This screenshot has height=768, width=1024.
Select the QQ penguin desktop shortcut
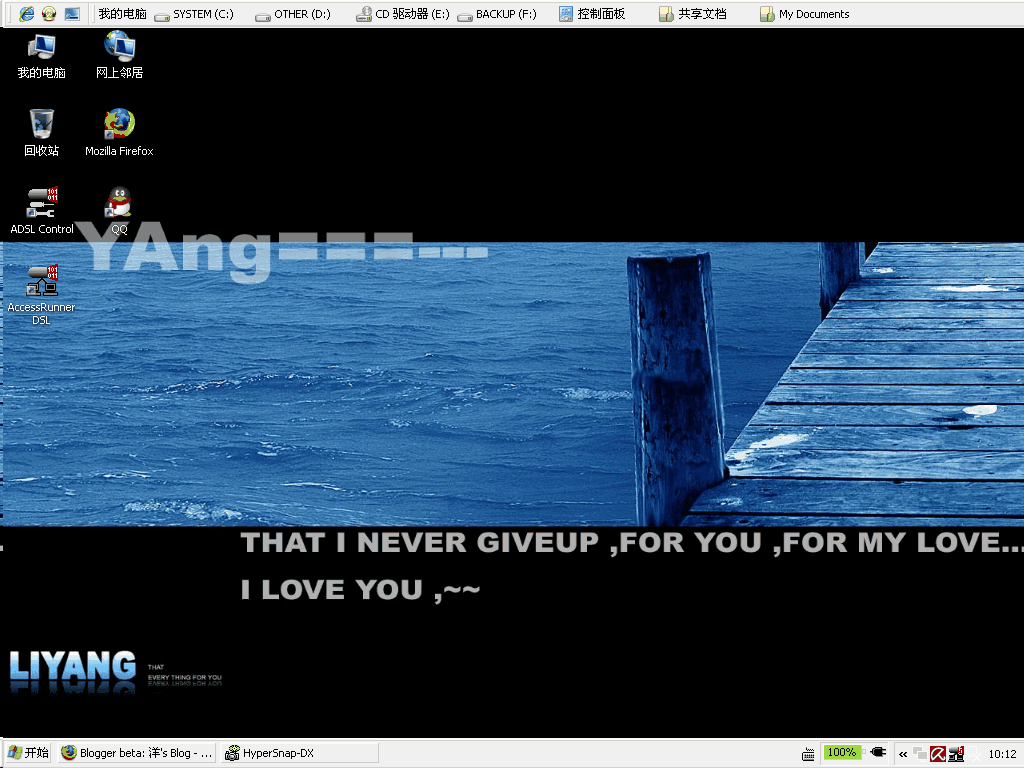point(119,211)
